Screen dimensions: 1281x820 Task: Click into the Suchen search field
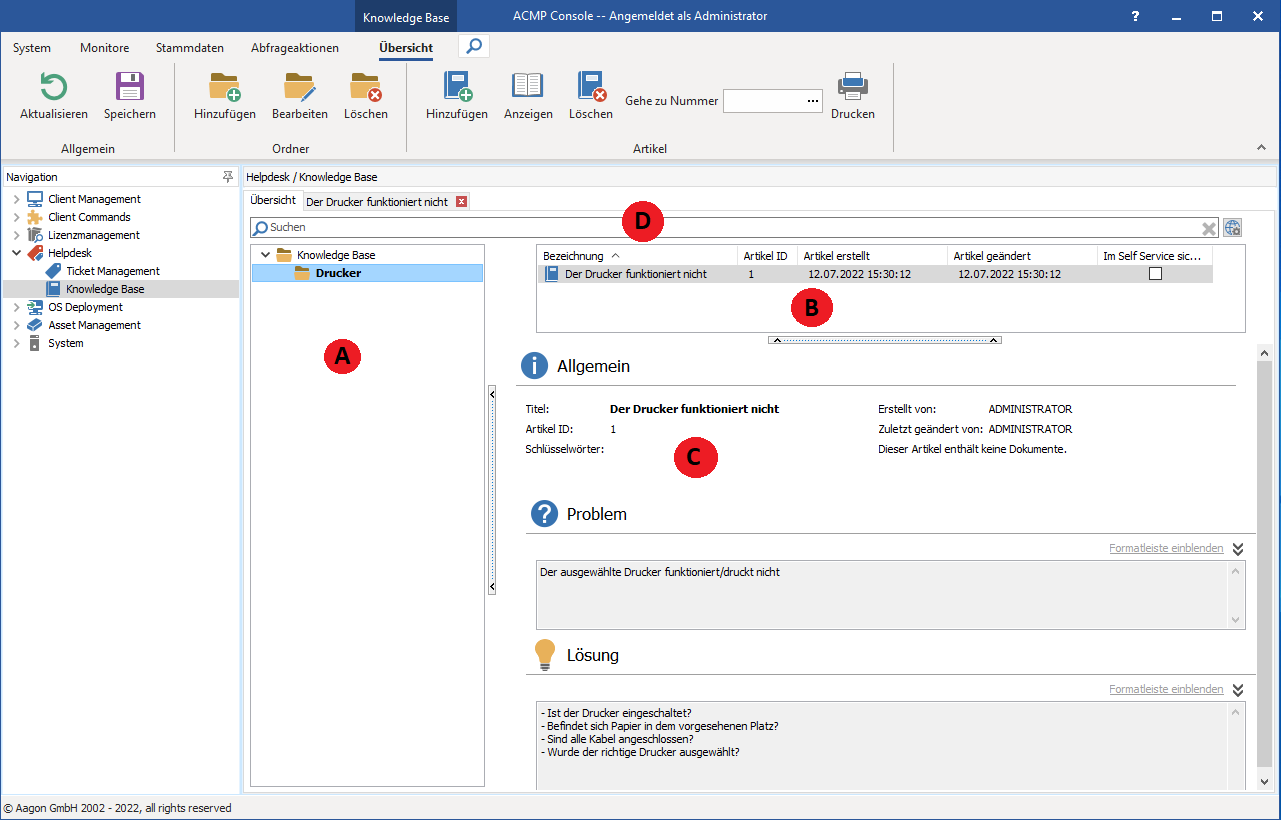pyautogui.click(x=733, y=228)
